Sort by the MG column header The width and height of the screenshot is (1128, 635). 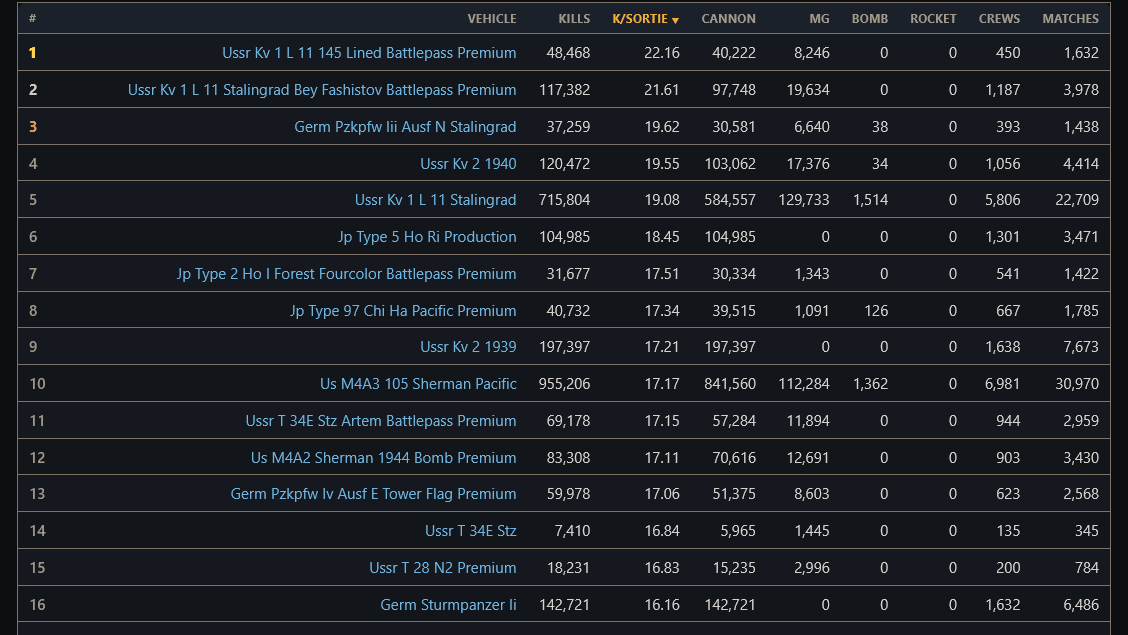[819, 19]
